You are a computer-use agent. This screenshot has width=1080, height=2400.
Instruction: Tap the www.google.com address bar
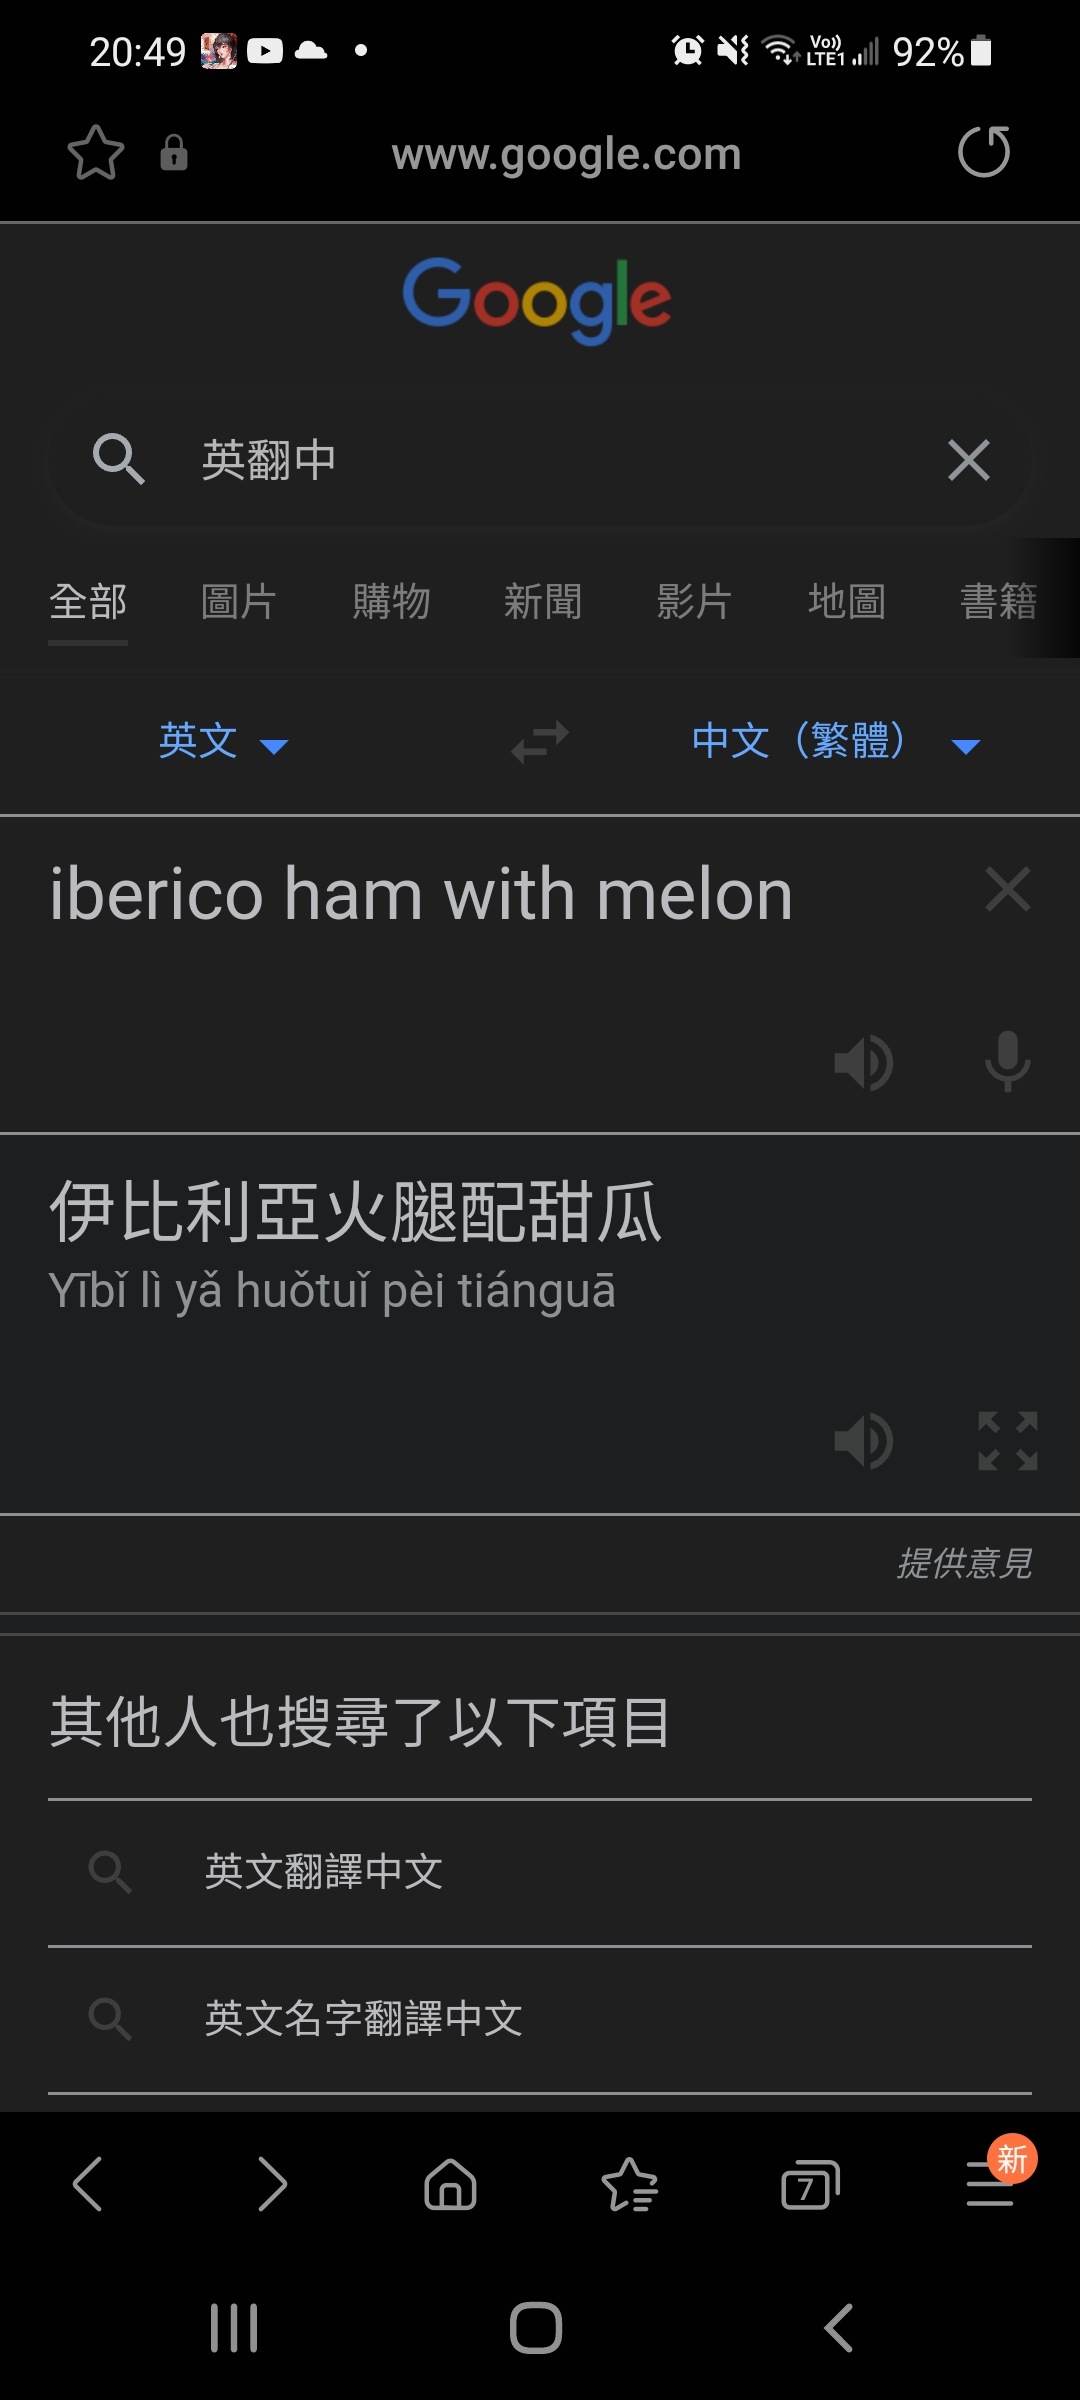click(566, 155)
